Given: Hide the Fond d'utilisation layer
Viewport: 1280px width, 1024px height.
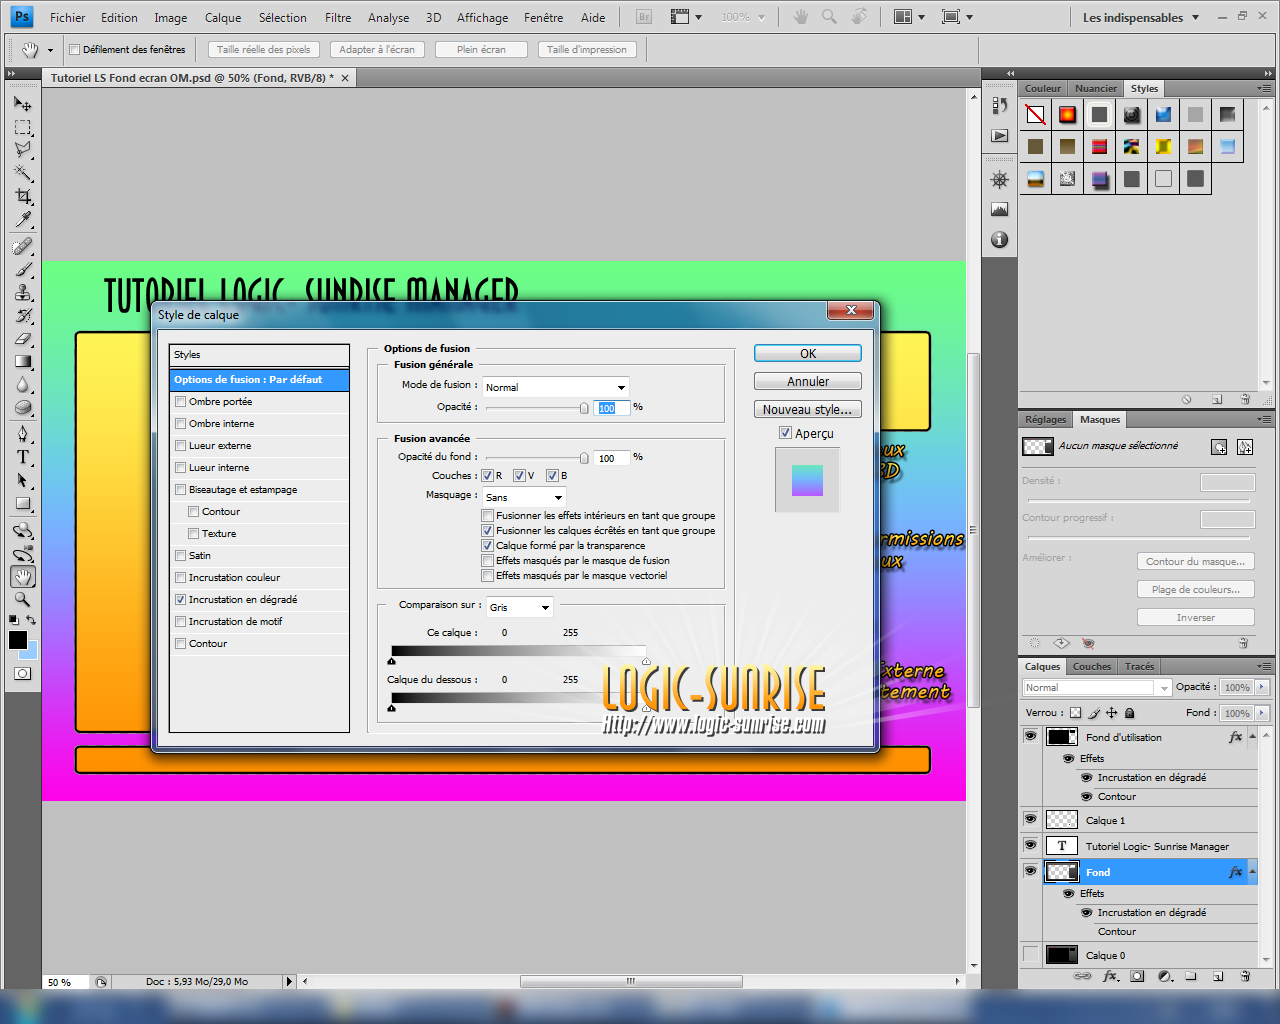Looking at the screenshot, I should [x=1030, y=736].
